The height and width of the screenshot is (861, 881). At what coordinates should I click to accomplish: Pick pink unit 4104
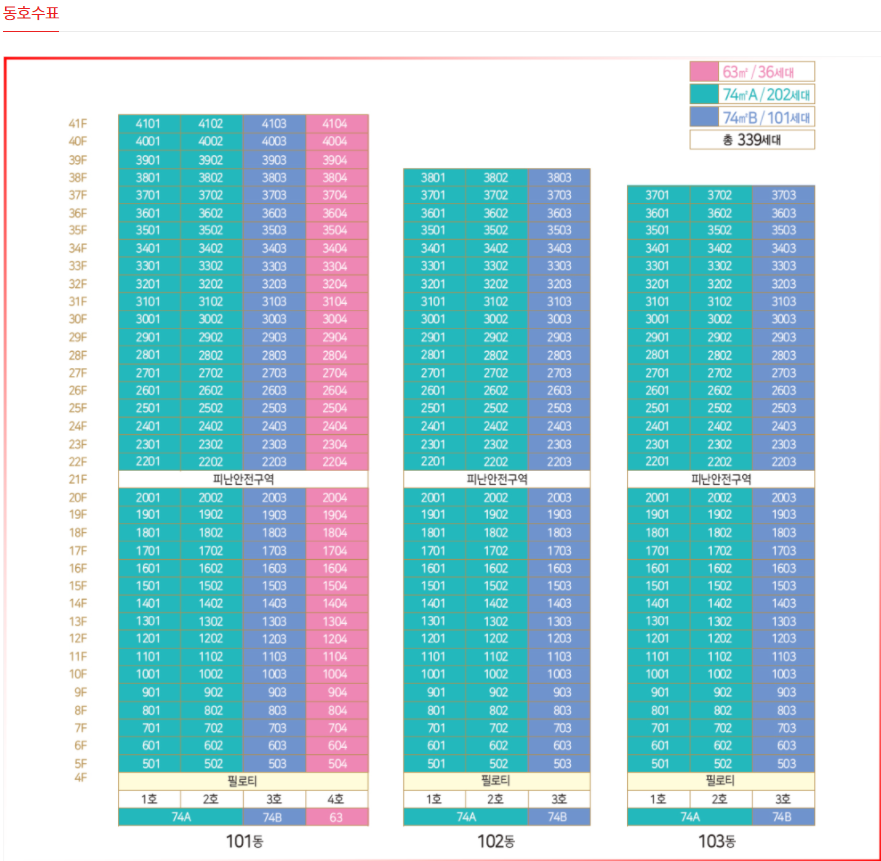pos(337,124)
